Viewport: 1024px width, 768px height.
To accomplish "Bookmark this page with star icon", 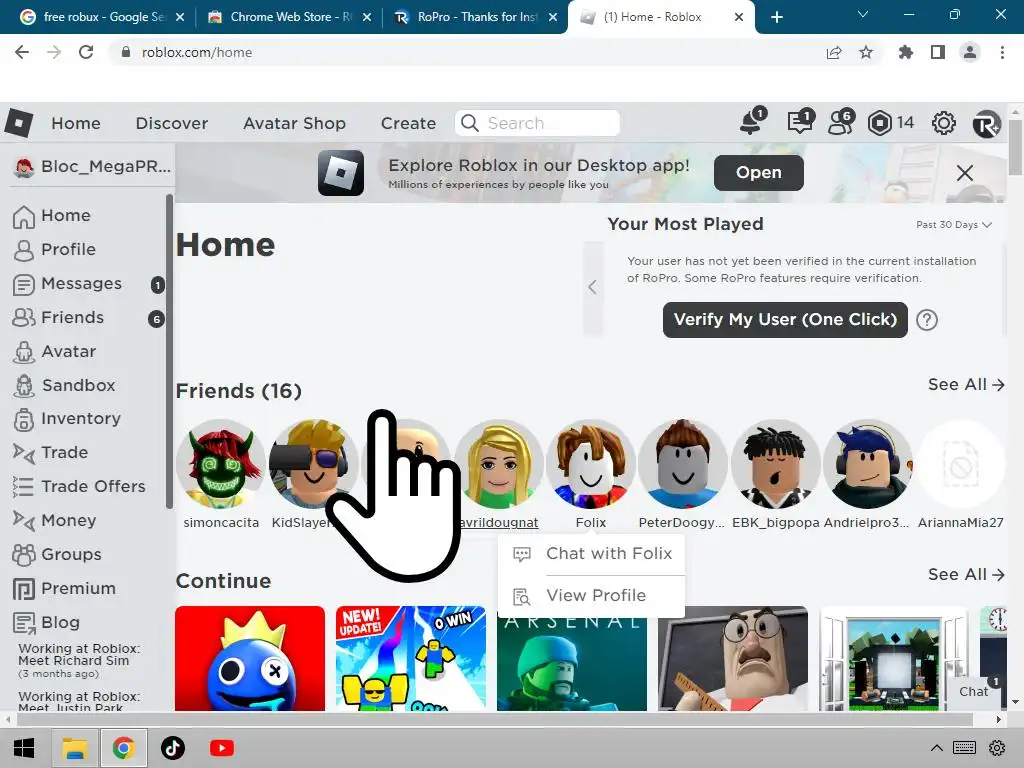I will (x=866, y=52).
